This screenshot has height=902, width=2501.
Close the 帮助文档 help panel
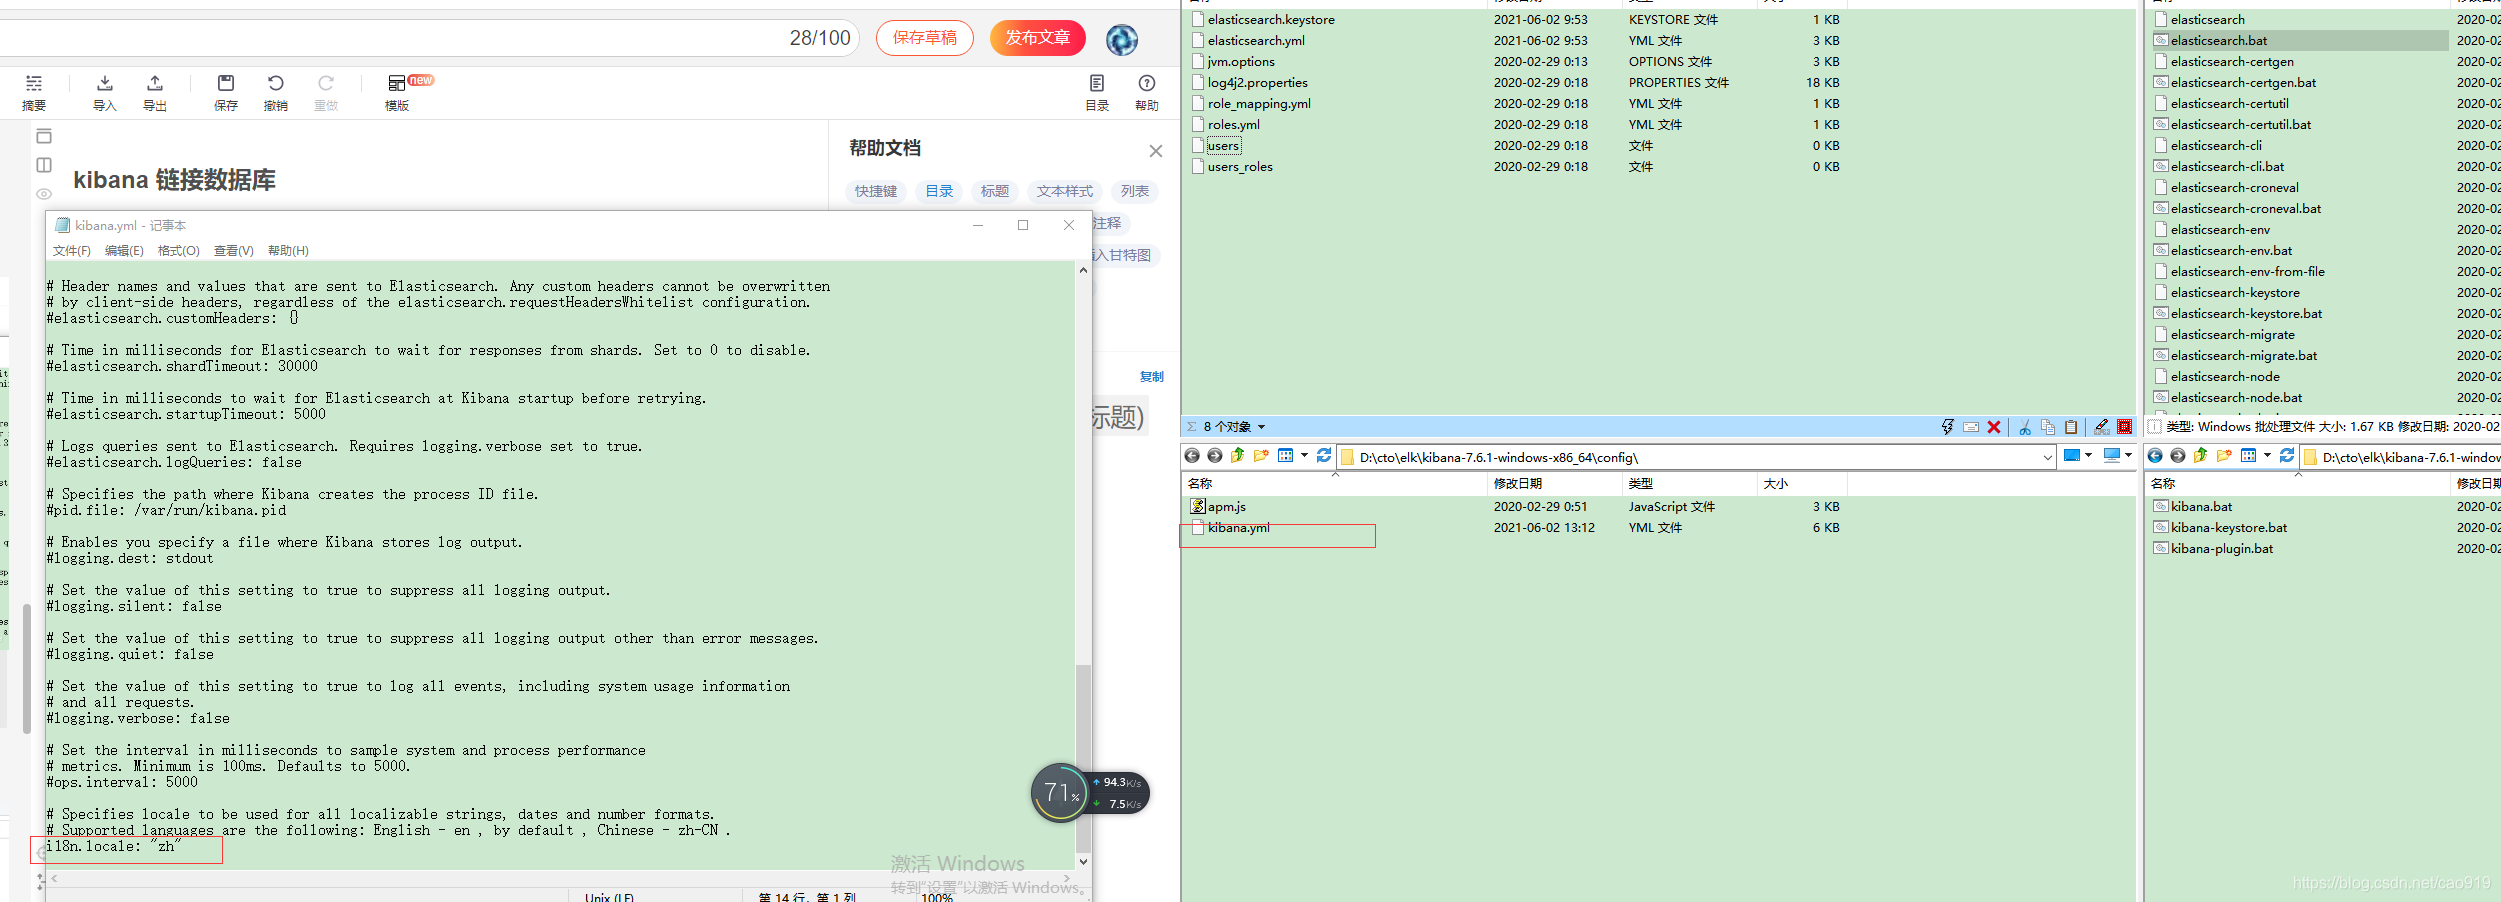(x=1156, y=151)
